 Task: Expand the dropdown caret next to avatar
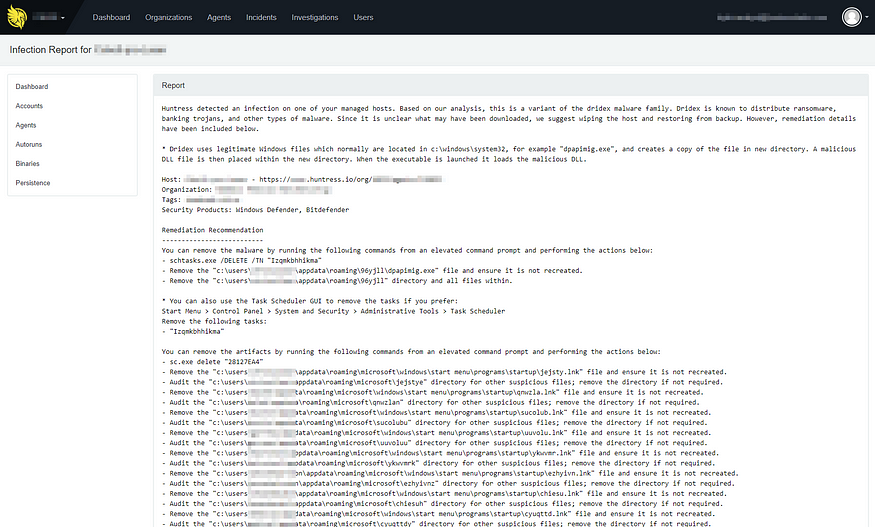point(867,17)
